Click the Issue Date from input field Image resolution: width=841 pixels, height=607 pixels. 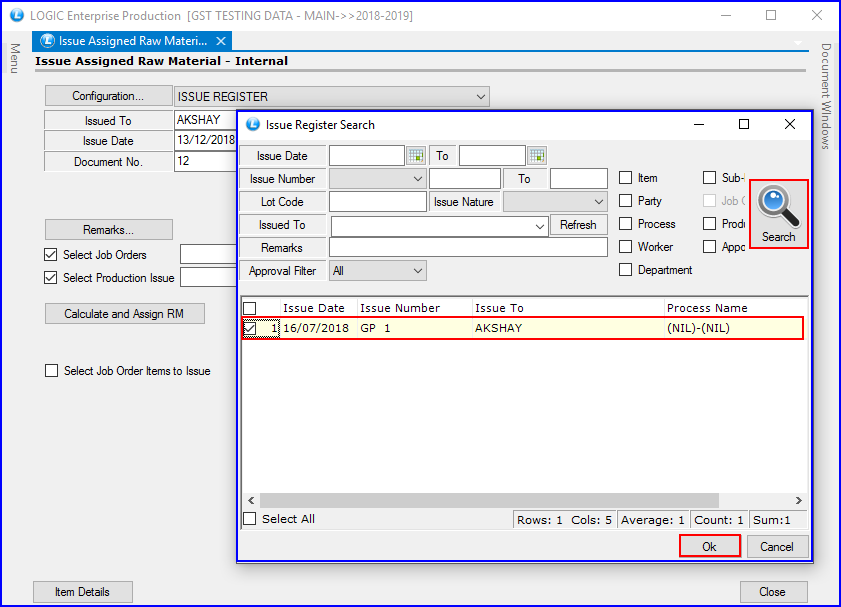[x=367, y=156]
